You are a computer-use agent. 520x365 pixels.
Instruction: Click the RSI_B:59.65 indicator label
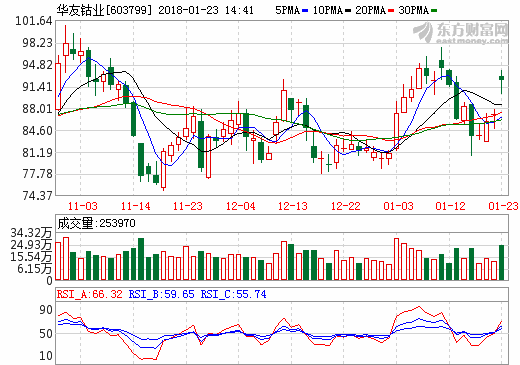point(161,294)
